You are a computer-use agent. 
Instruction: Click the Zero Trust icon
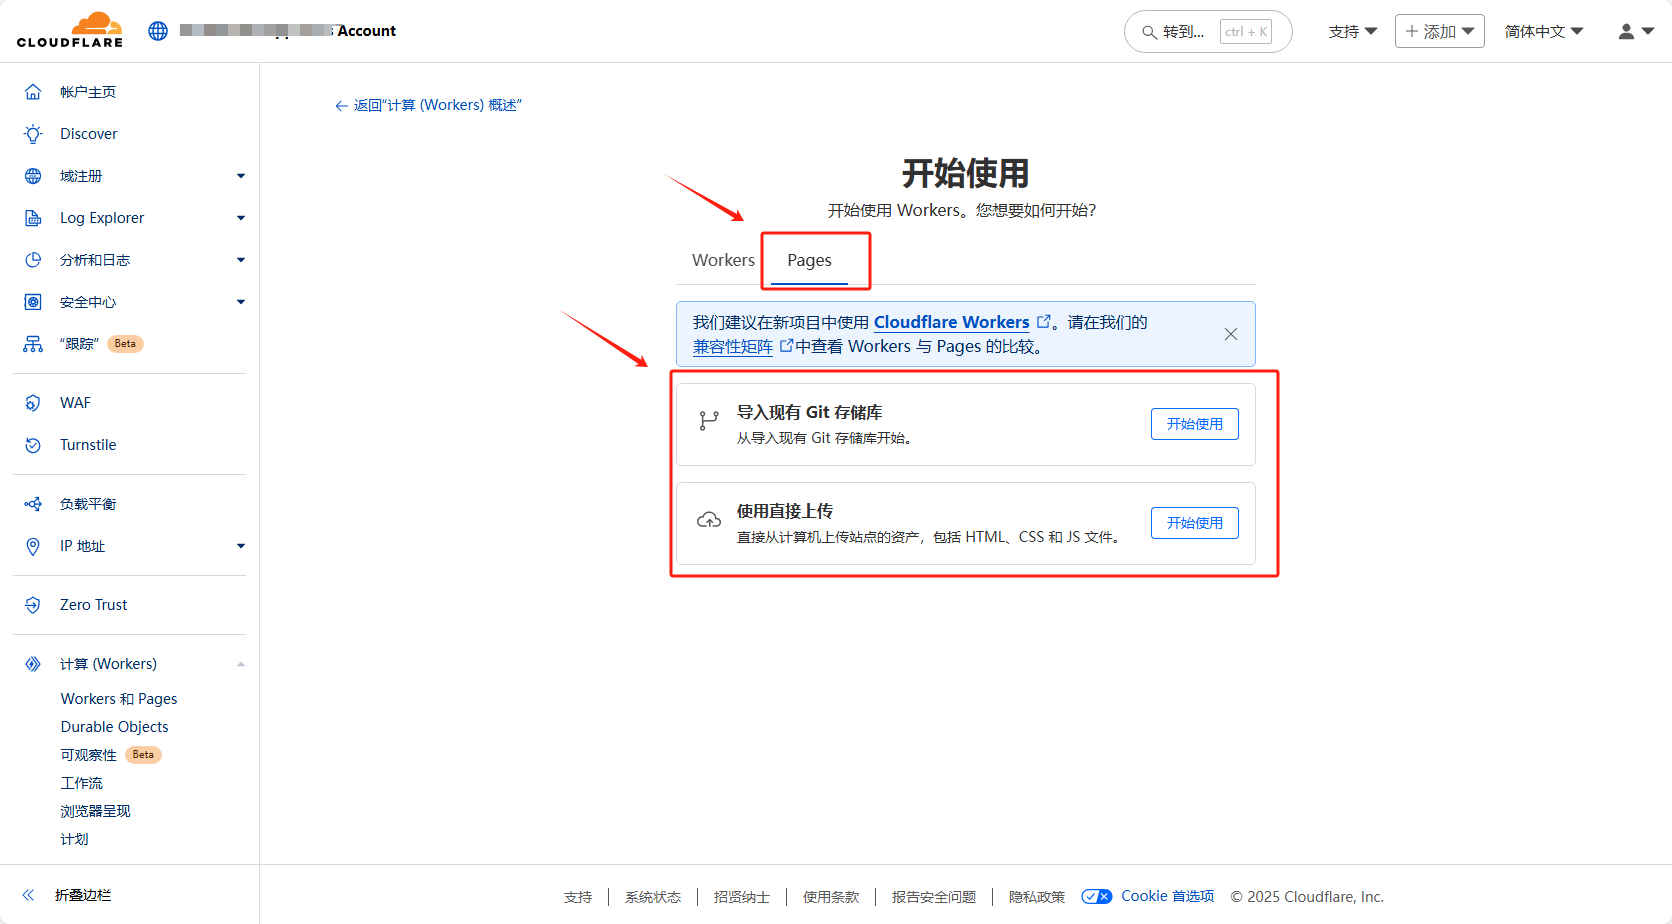click(x=33, y=605)
